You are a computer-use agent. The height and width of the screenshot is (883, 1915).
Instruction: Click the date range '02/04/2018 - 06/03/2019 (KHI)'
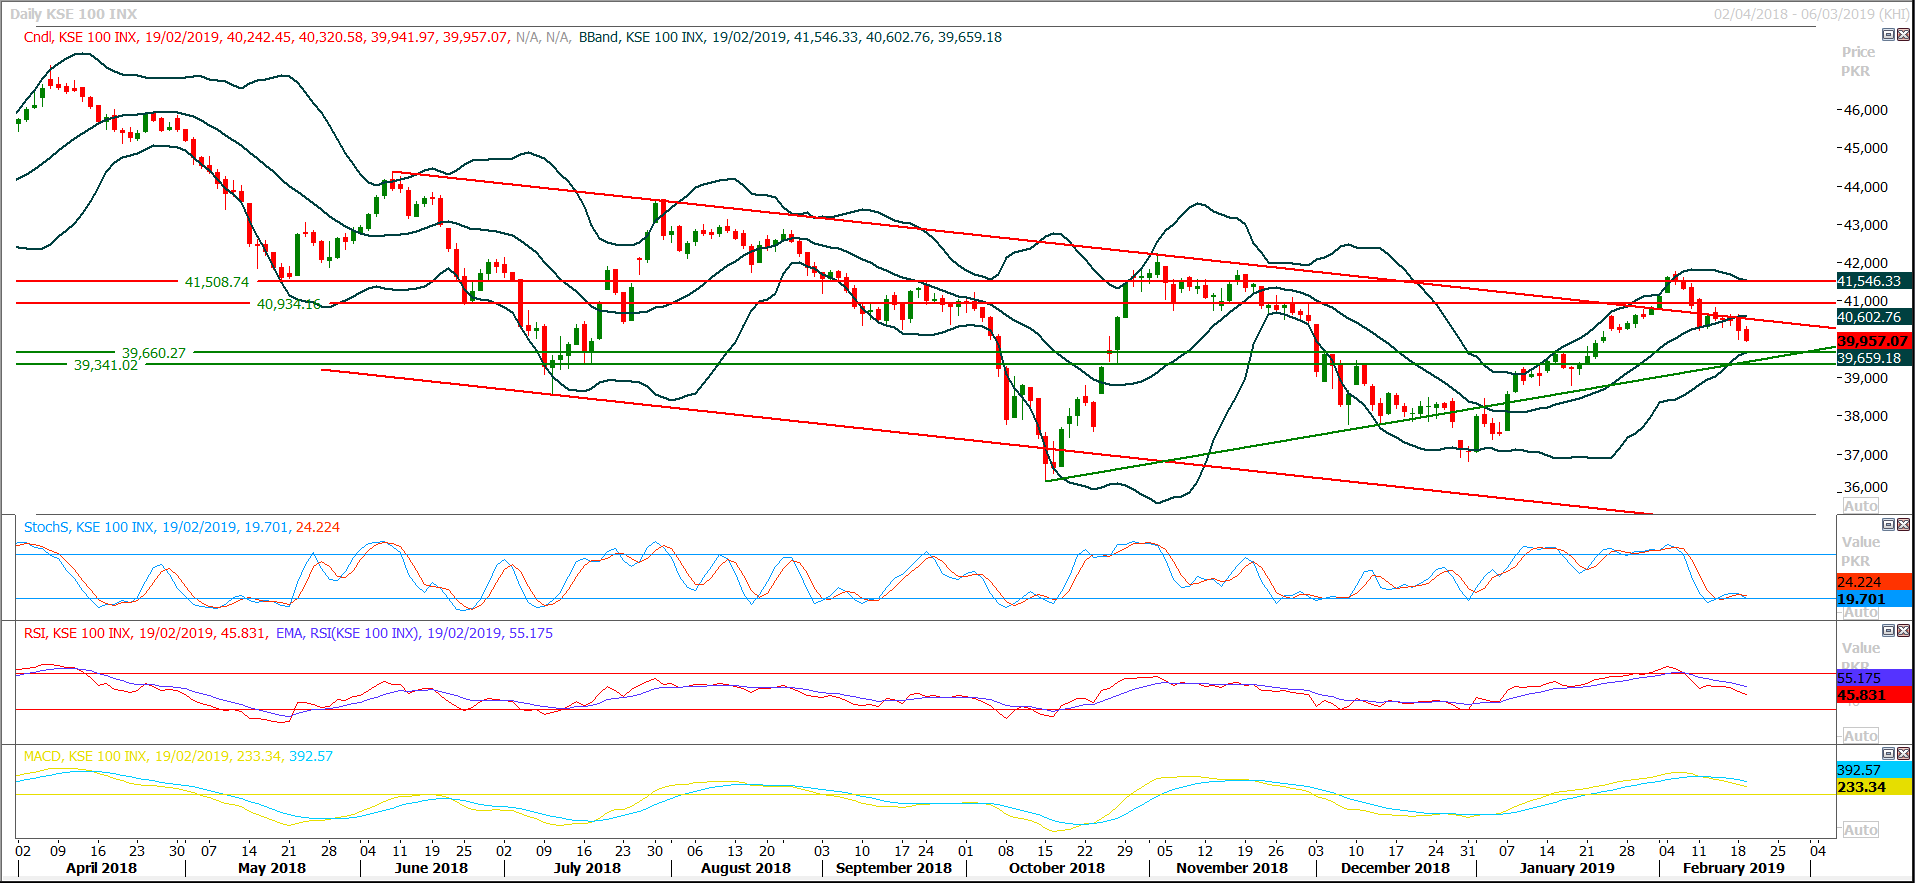pyautogui.click(x=1811, y=14)
